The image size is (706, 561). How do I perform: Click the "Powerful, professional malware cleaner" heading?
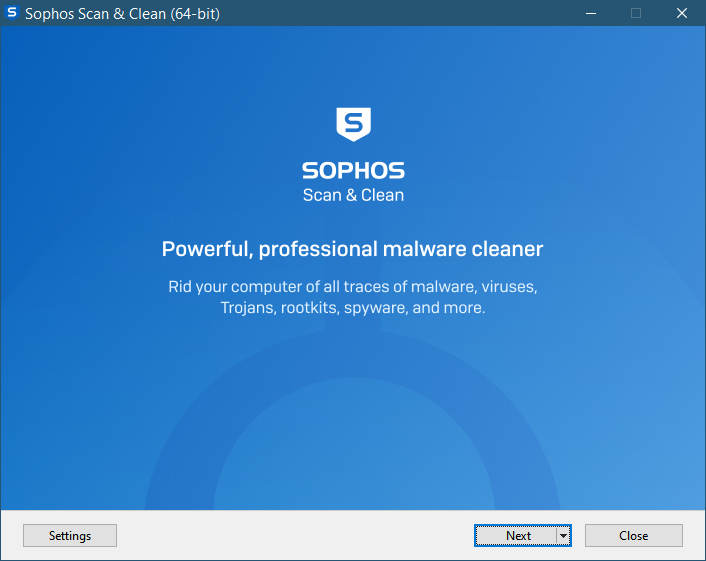tap(353, 249)
